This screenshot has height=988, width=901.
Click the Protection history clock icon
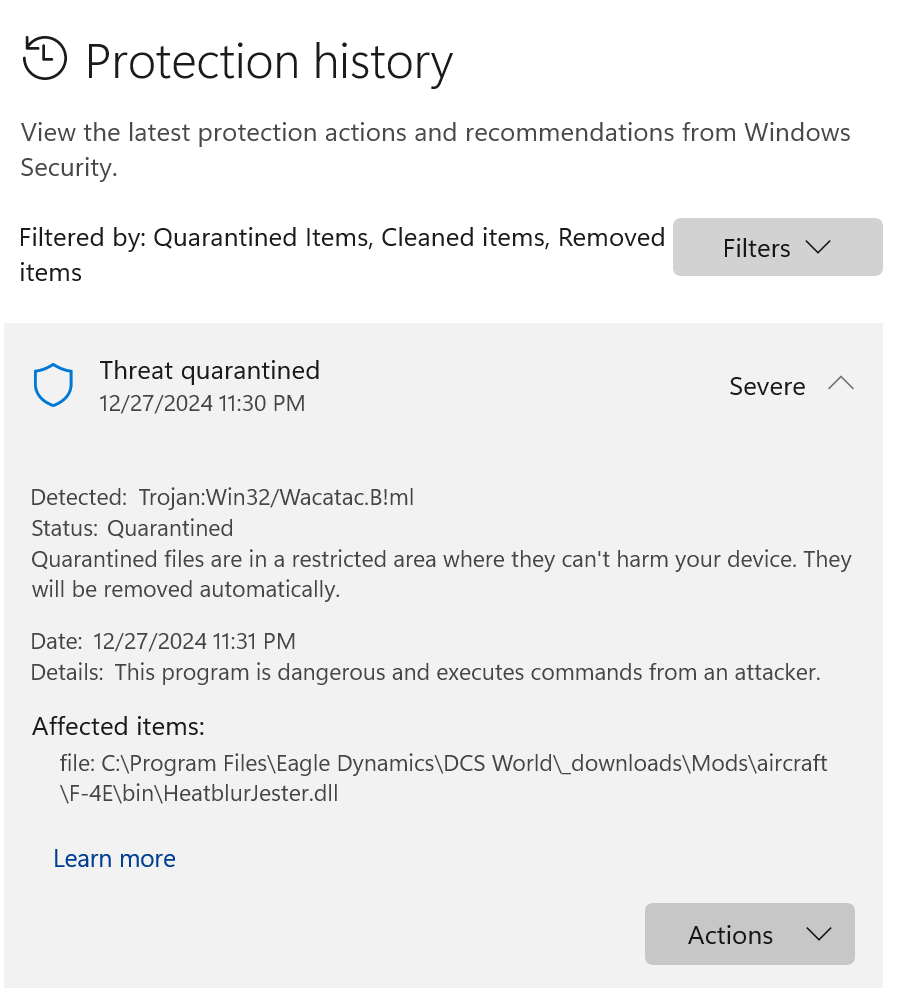(x=44, y=59)
